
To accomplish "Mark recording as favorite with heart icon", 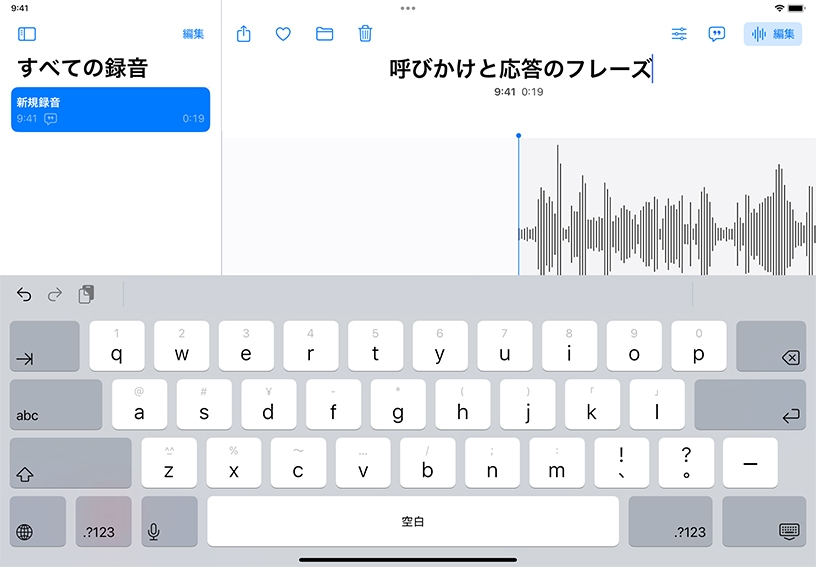I will [x=283, y=34].
